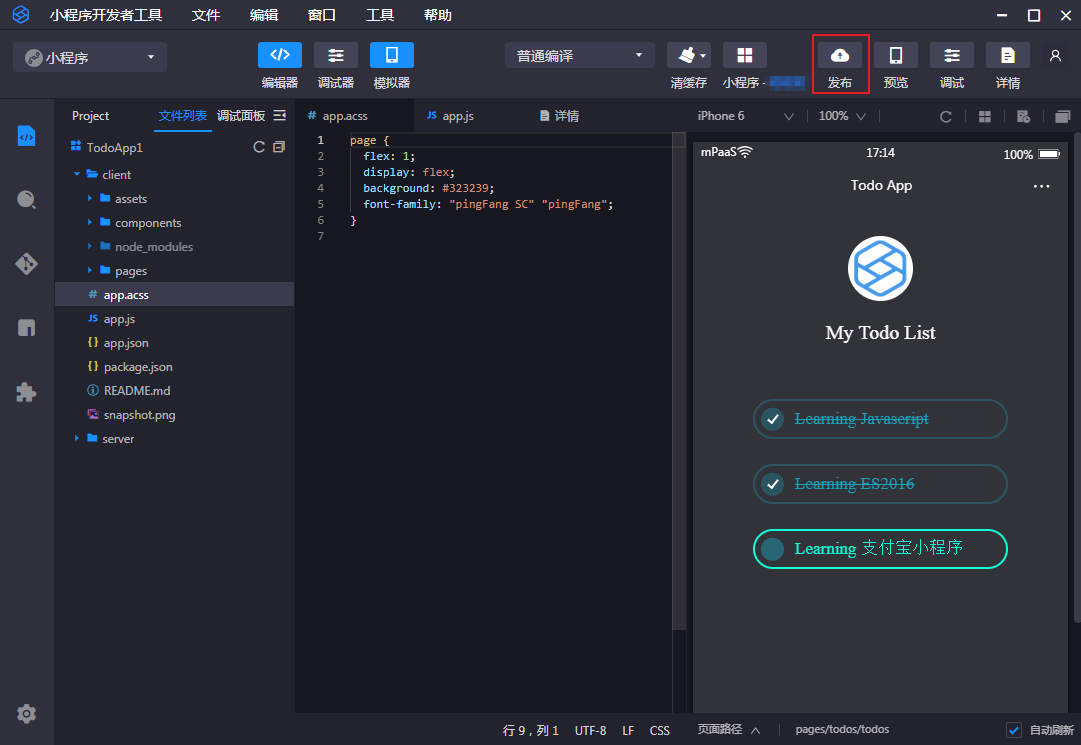The image size is (1081, 745).
Task: Click the 发布 publish cloud icon
Action: tap(840, 55)
